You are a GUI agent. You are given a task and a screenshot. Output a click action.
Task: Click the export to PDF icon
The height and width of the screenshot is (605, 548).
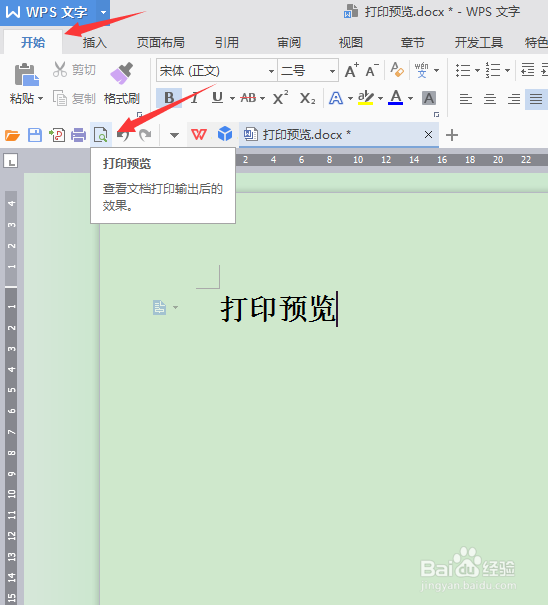pos(57,135)
